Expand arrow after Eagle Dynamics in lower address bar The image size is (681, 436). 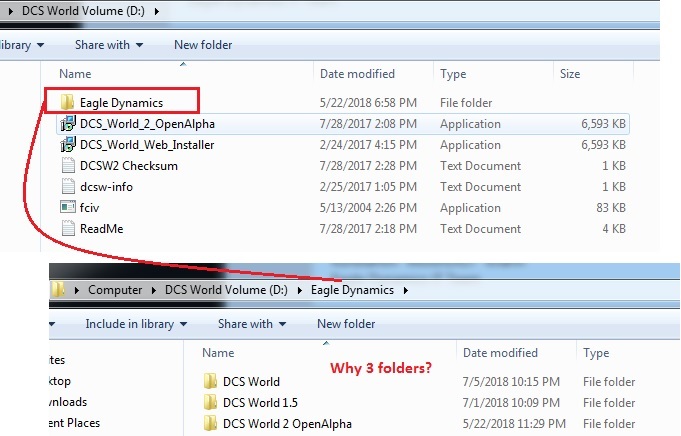coord(406,290)
